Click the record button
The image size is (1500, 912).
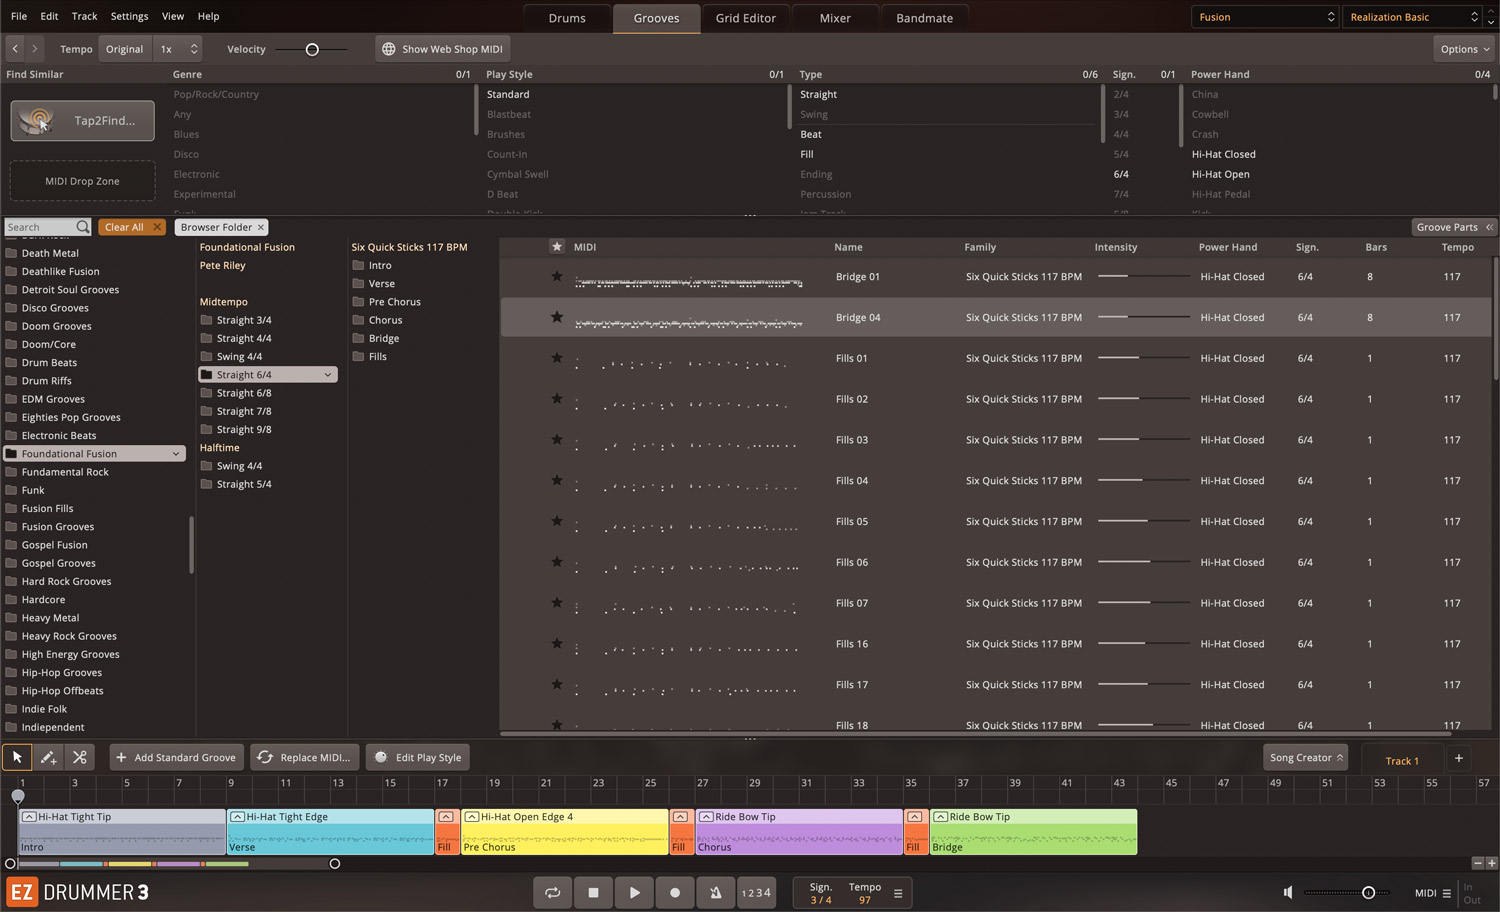[x=675, y=893]
